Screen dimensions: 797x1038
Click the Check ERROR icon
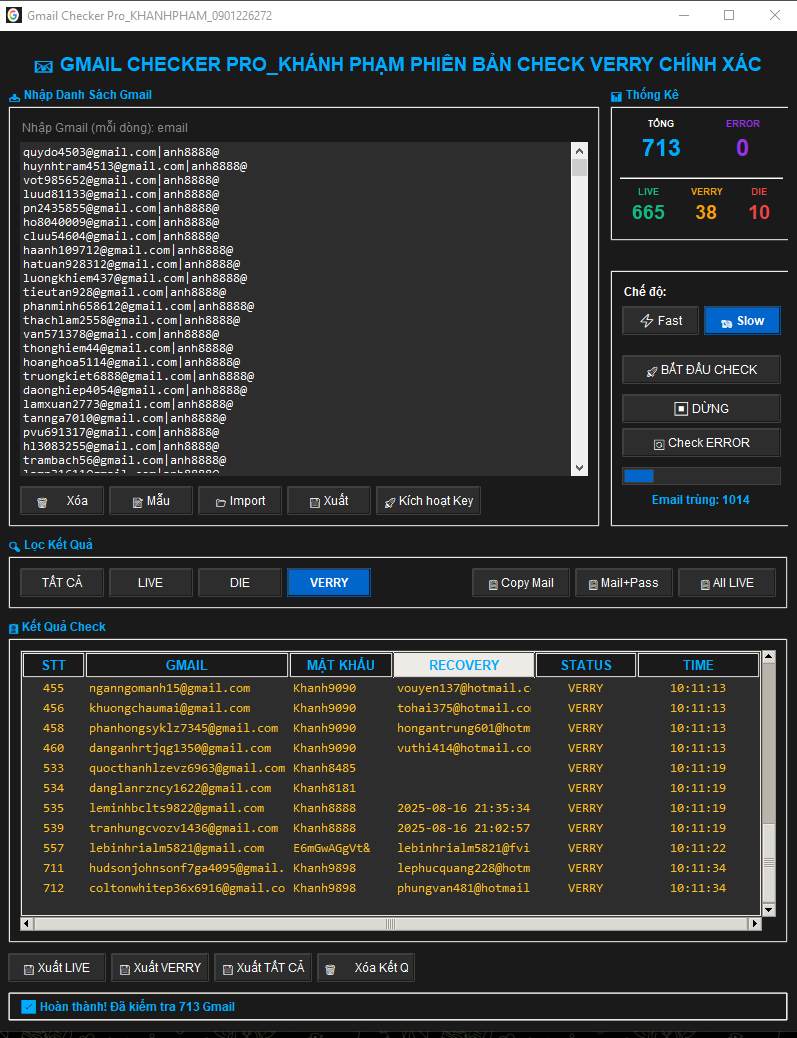click(x=659, y=444)
